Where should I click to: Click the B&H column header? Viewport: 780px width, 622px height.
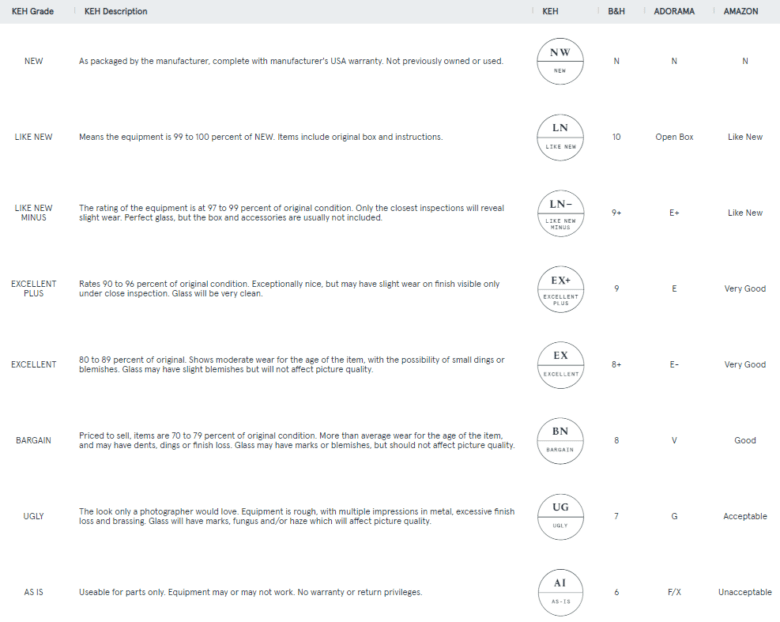[x=616, y=11]
